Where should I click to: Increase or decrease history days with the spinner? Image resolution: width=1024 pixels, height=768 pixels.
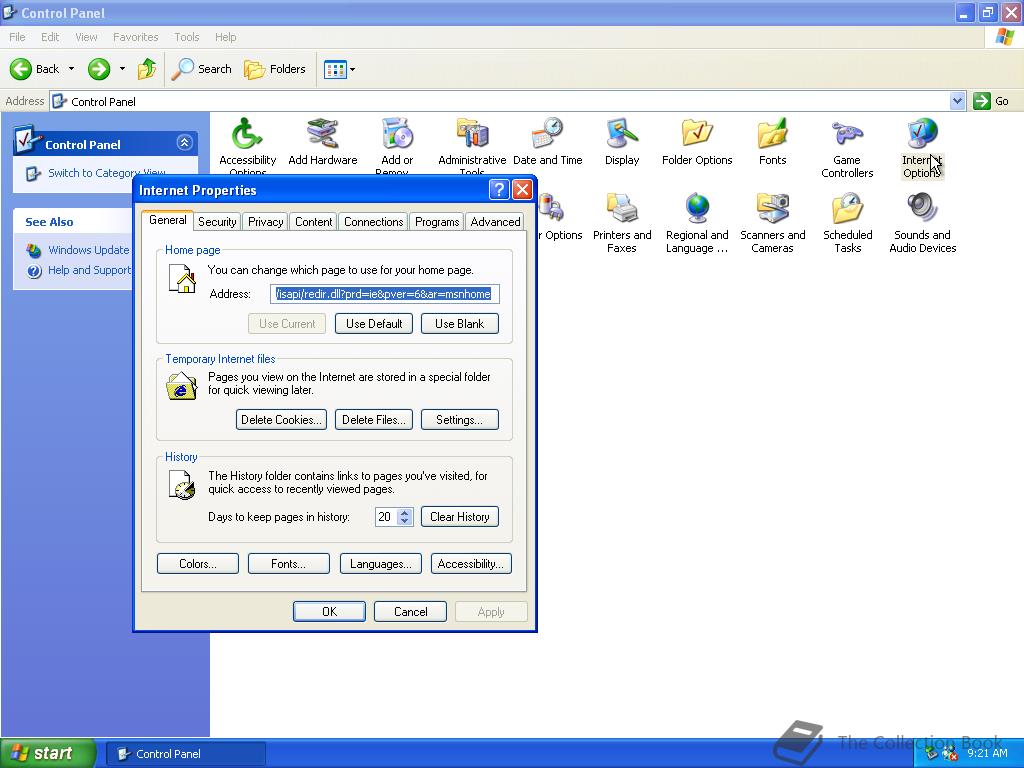(405, 517)
